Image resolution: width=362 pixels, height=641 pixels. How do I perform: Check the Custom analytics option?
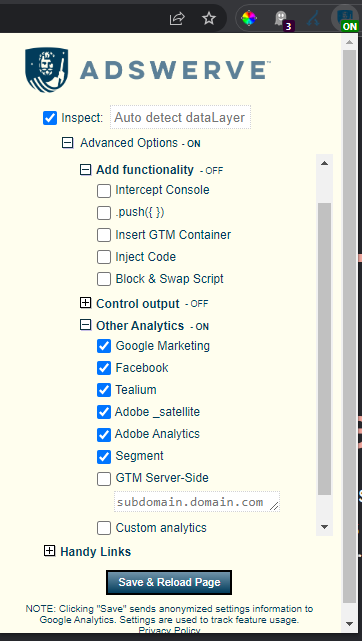coord(104,529)
